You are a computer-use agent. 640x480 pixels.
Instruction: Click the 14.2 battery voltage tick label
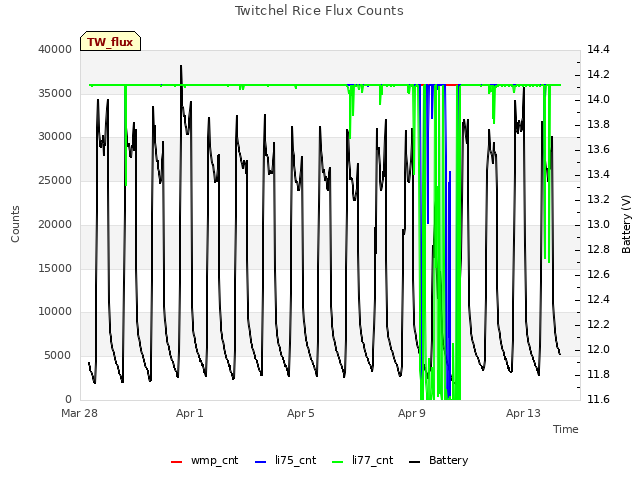pyautogui.click(x=598, y=74)
